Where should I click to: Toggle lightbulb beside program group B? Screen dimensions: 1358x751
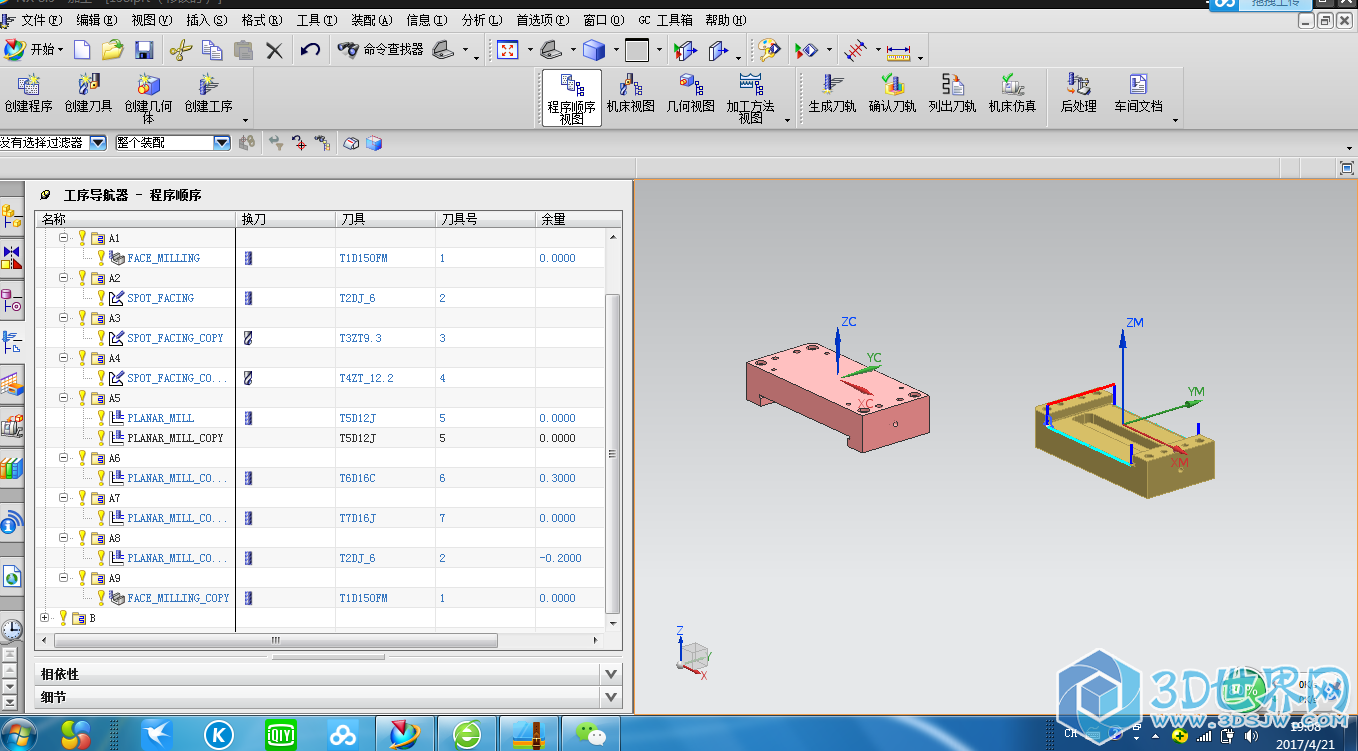pyautogui.click(x=63, y=618)
